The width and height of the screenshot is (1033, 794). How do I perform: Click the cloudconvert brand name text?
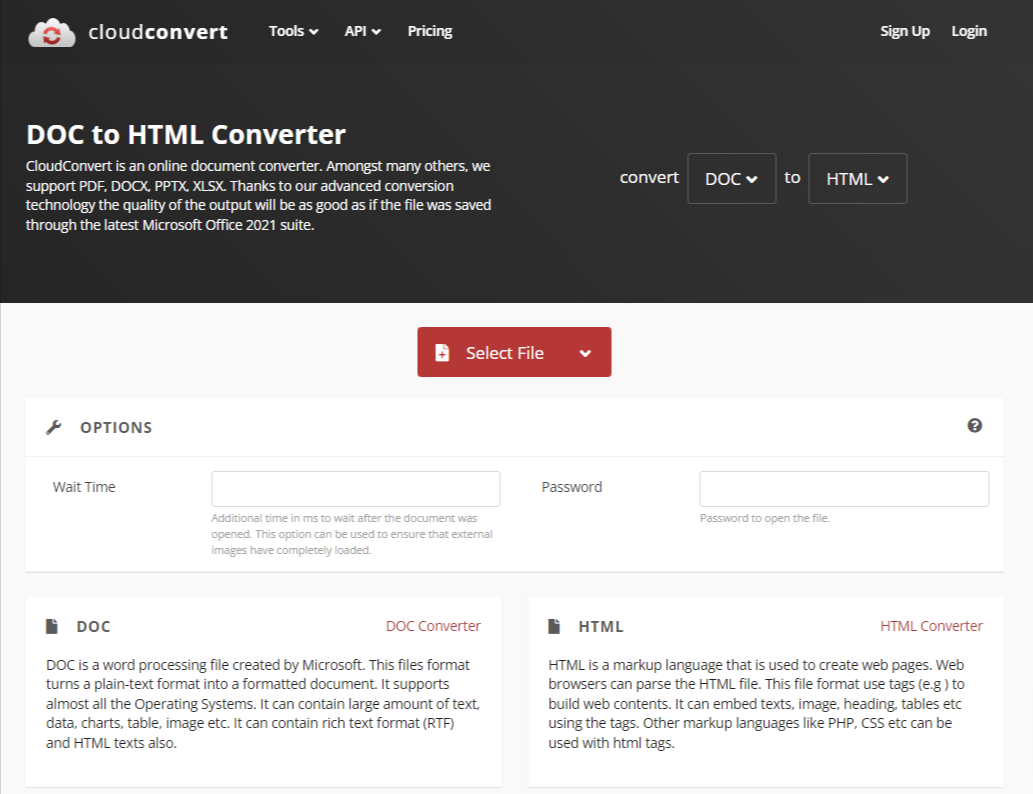pos(158,32)
